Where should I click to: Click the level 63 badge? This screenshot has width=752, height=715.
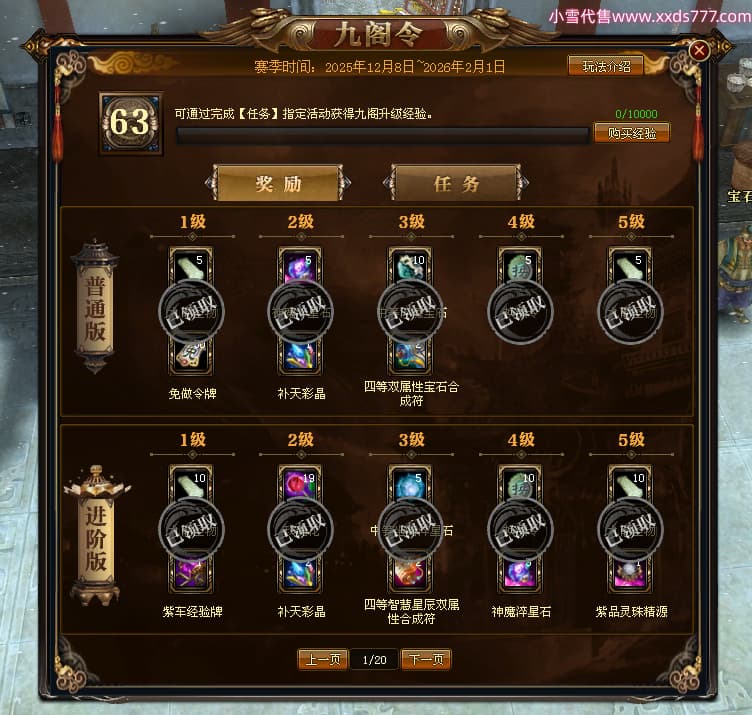point(130,123)
